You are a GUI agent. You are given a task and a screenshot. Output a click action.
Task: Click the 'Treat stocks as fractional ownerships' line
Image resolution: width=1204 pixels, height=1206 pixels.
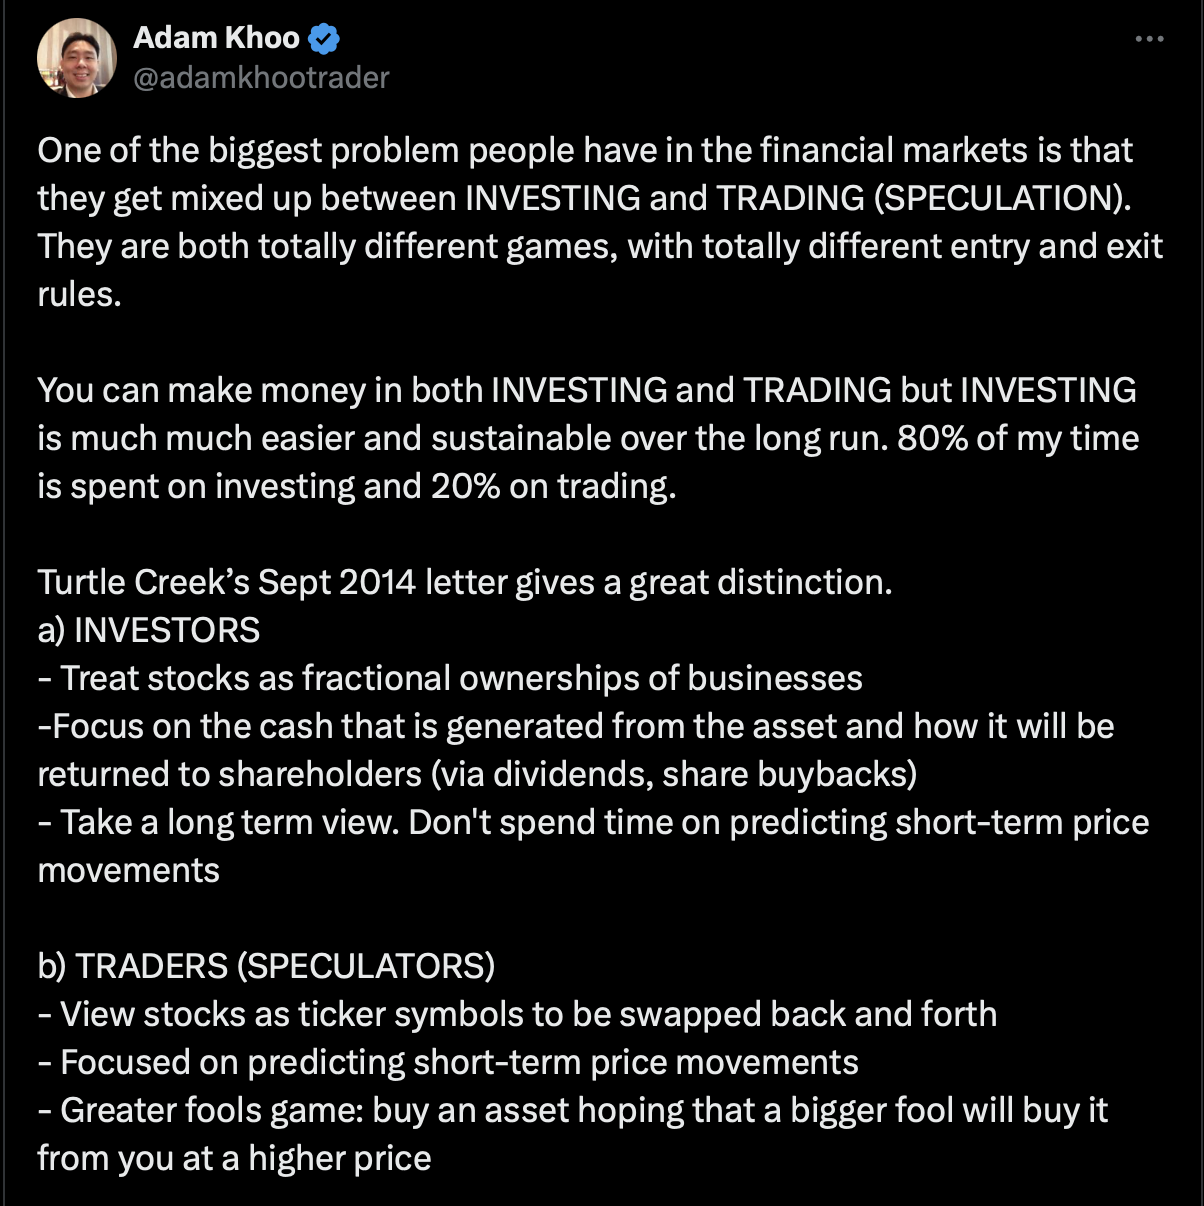450,678
